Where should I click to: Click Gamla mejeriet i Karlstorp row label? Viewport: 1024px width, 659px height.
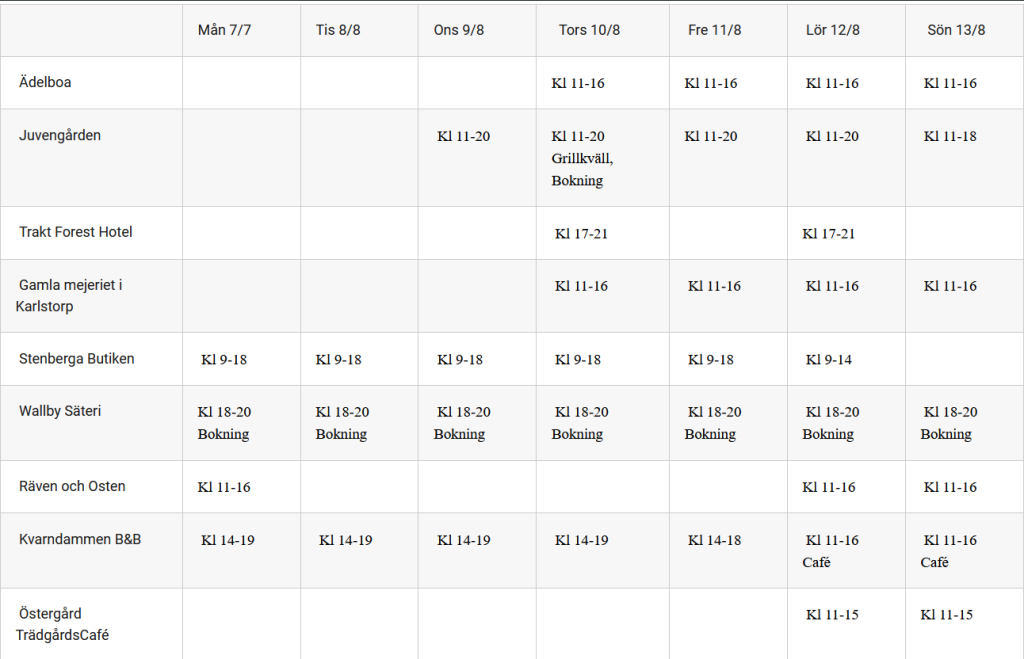[x=69, y=295]
